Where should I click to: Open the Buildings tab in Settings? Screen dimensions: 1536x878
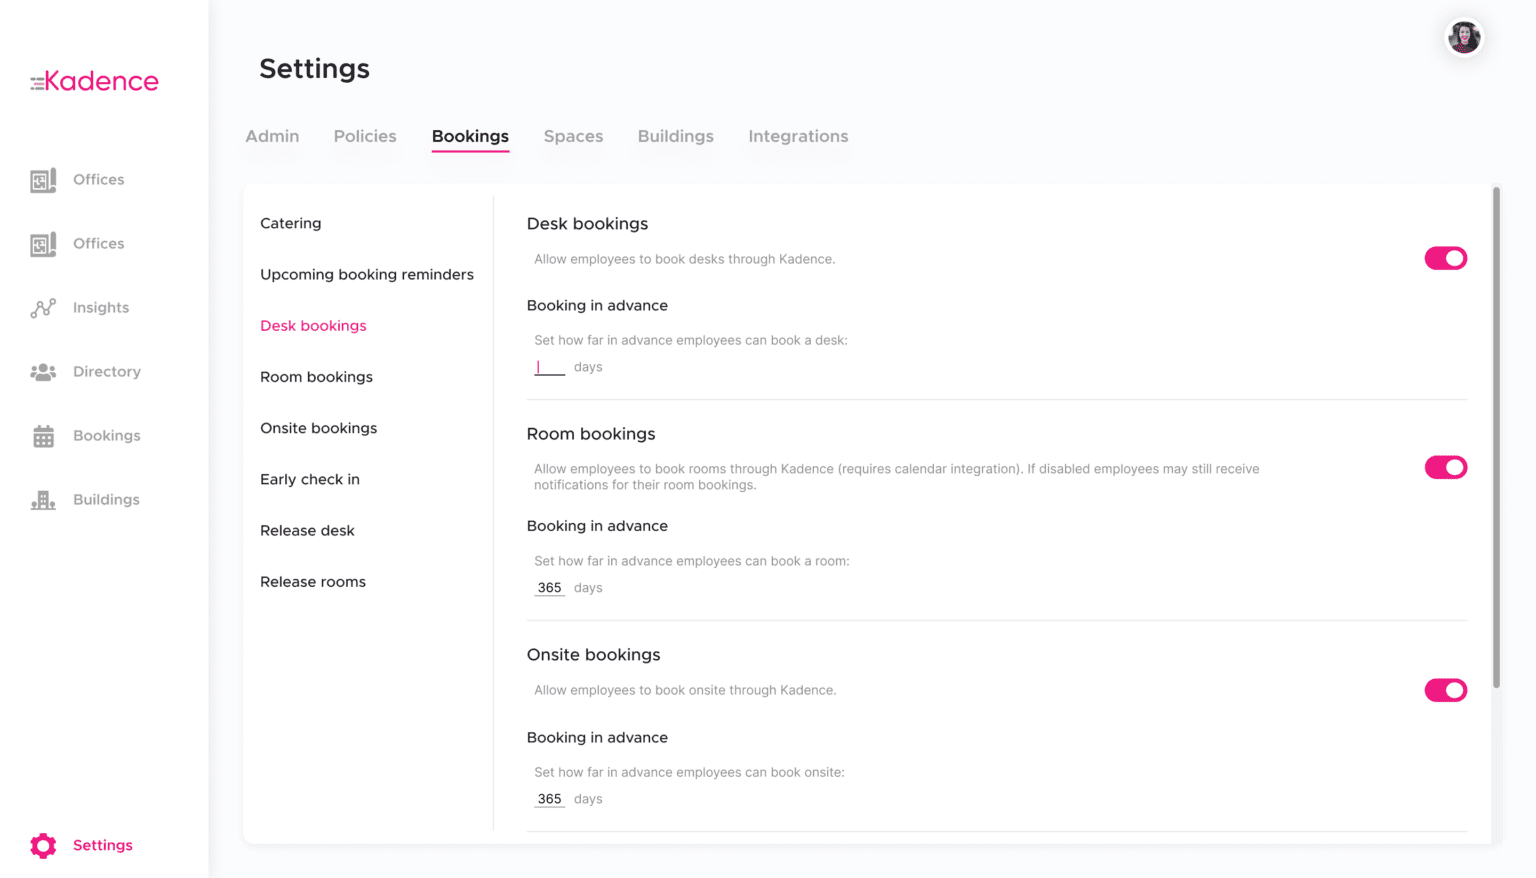(676, 136)
